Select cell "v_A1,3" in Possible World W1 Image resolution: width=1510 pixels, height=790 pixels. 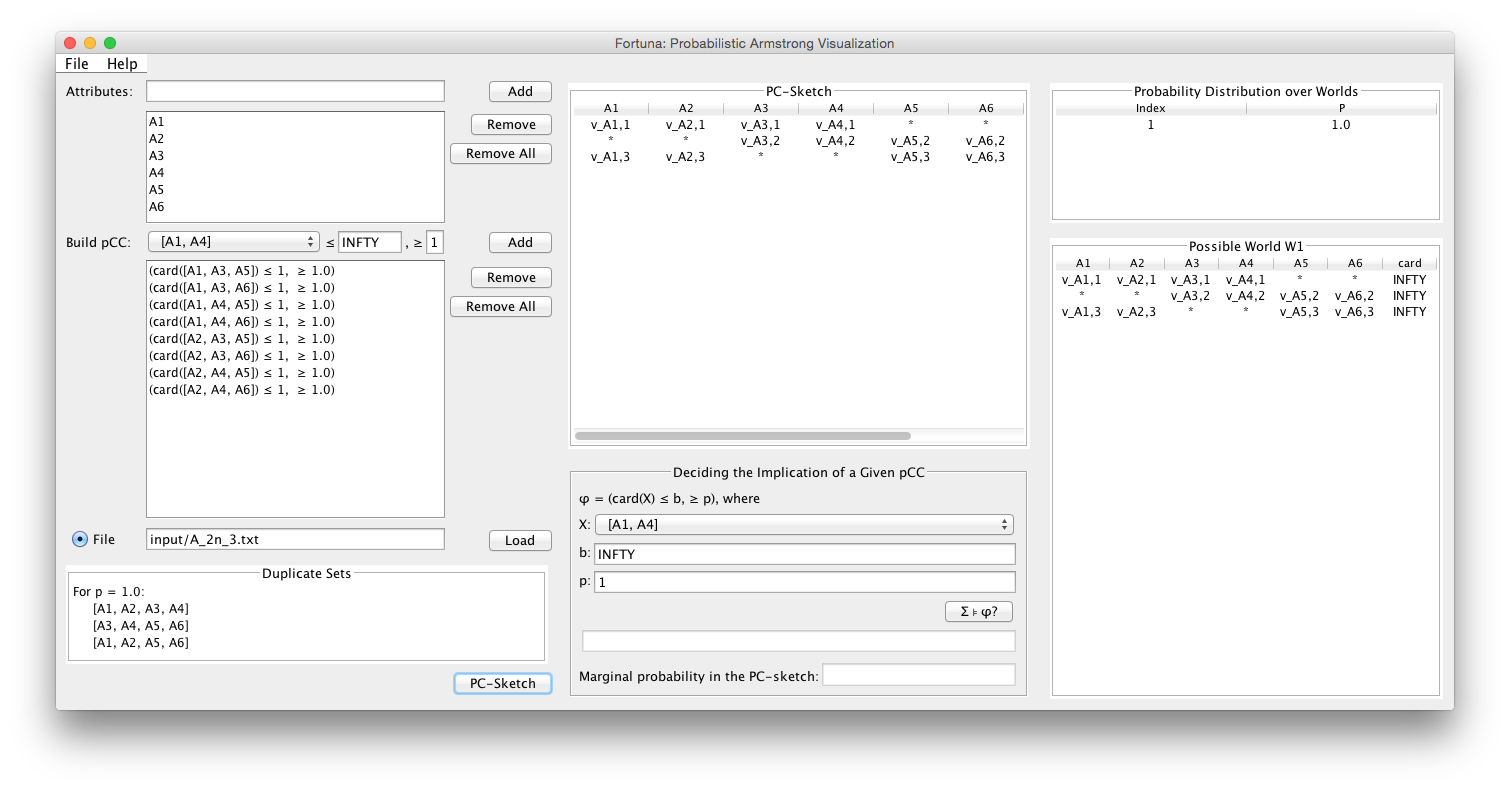1082,311
